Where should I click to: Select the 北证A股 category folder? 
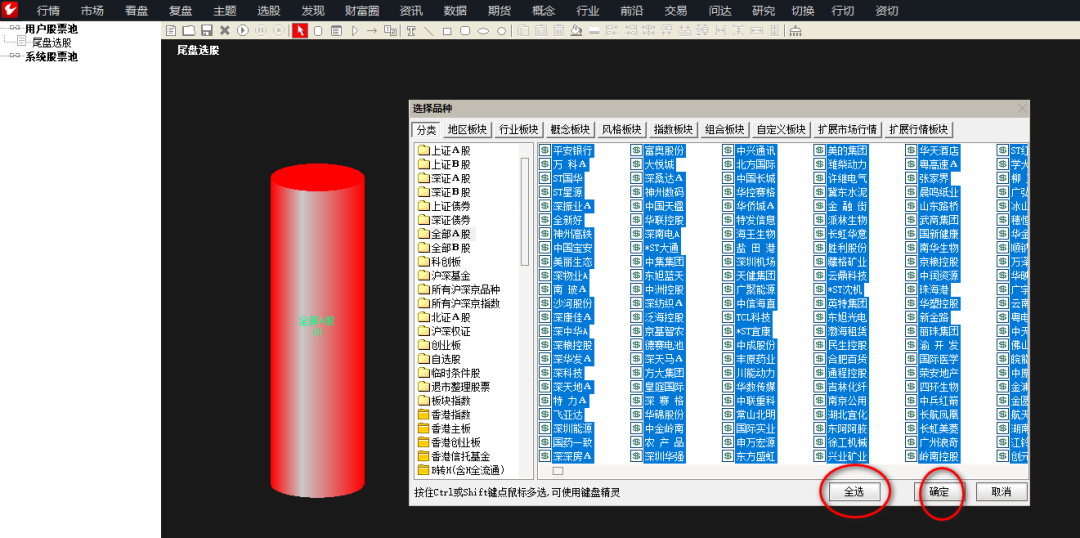coord(444,318)
